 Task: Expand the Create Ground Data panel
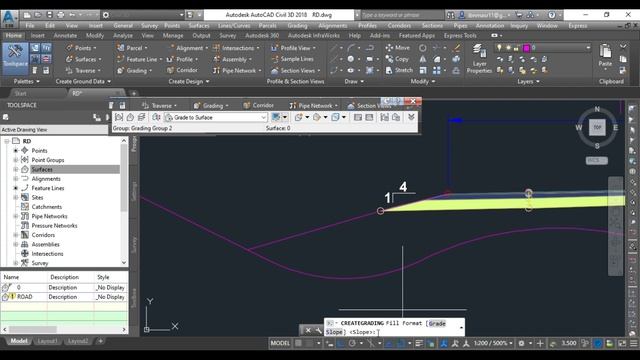click(x=83, y=82)
